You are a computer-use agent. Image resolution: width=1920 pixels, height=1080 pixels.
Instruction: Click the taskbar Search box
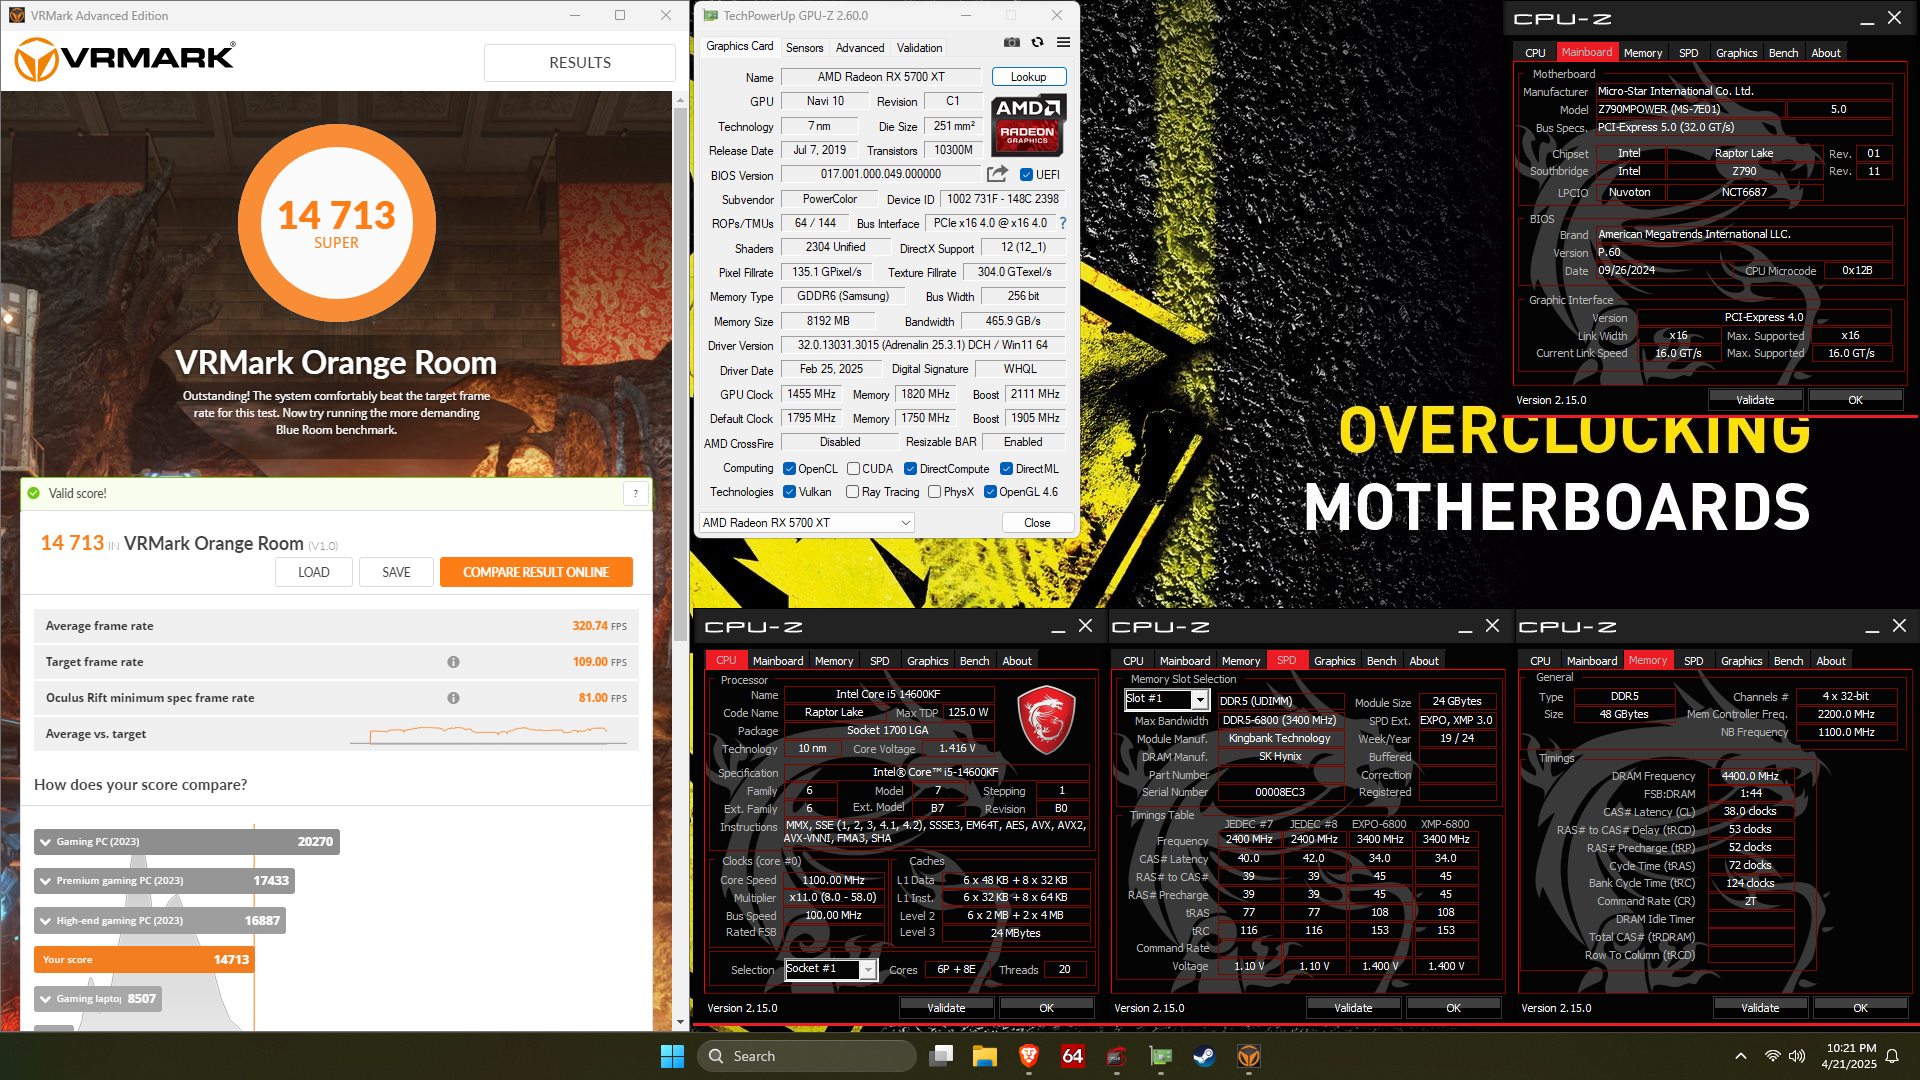point(806,1056)
